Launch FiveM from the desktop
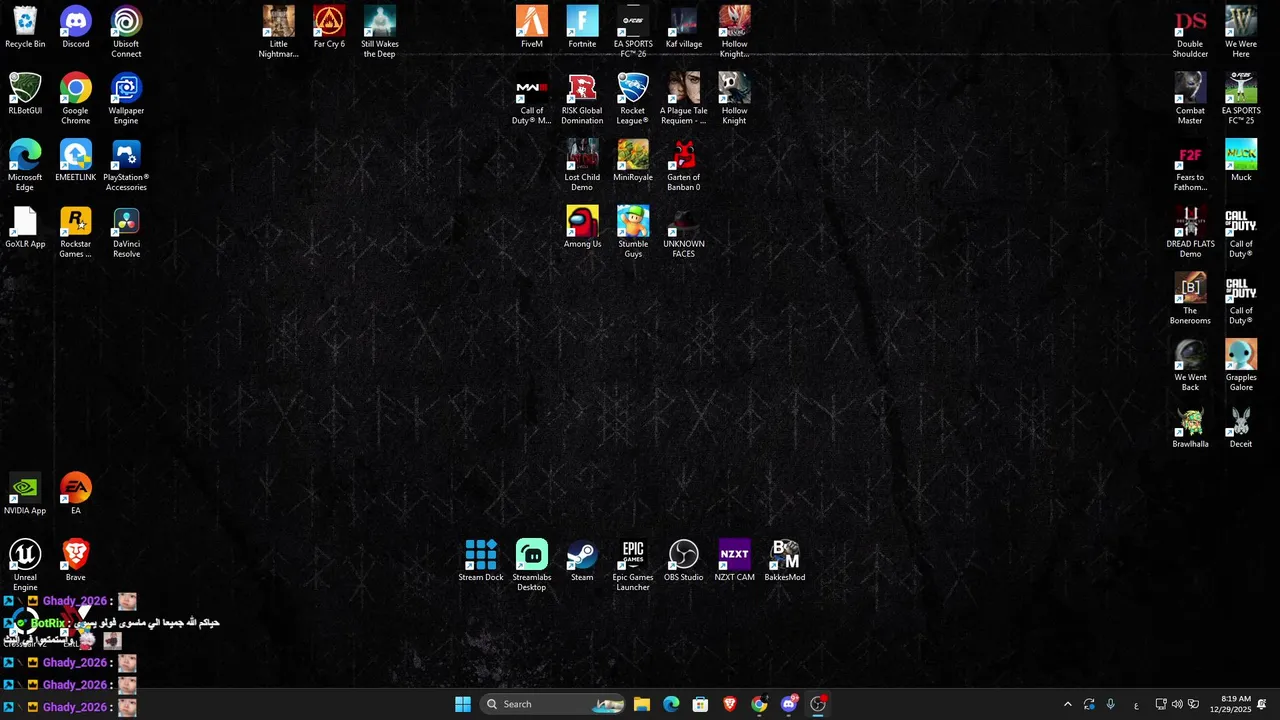The width and height of the screenshot is (1280, 720). click(532, 27)
